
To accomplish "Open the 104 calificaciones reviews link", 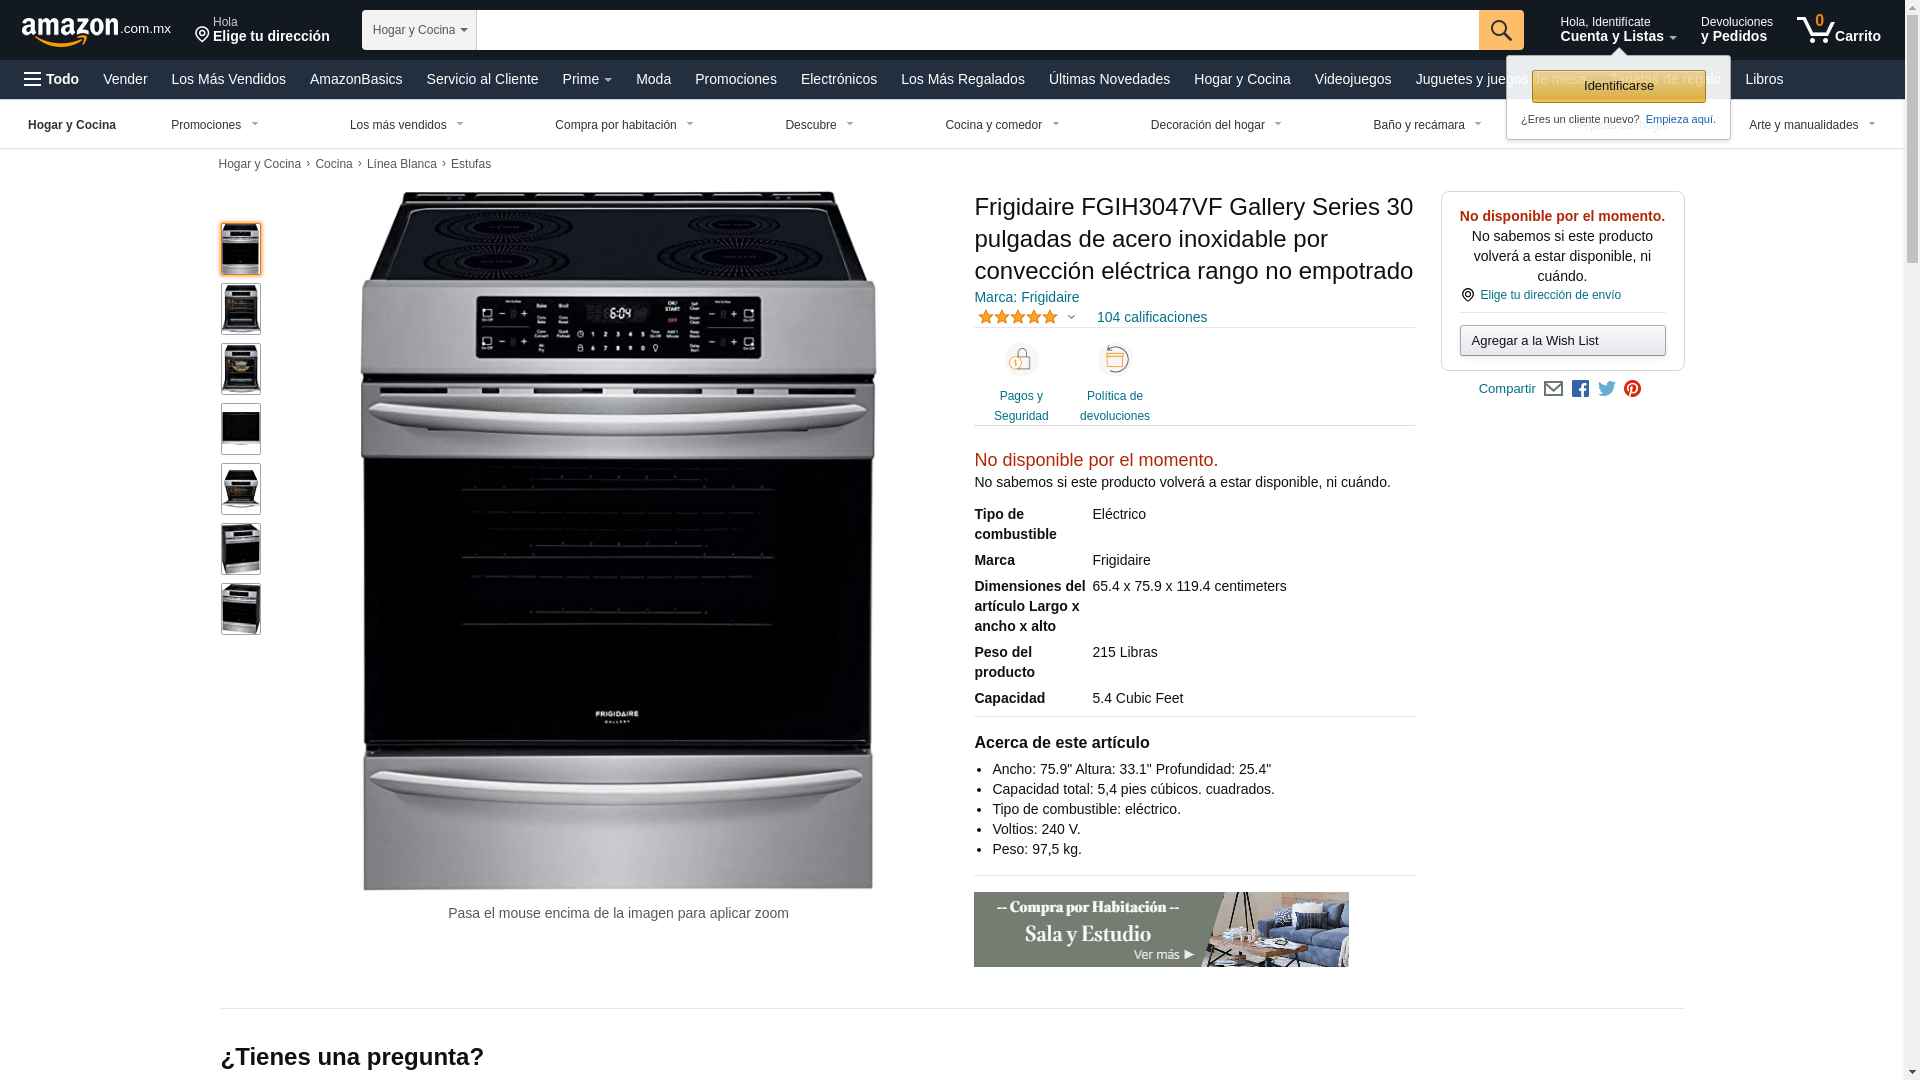I will point(1151,317).
